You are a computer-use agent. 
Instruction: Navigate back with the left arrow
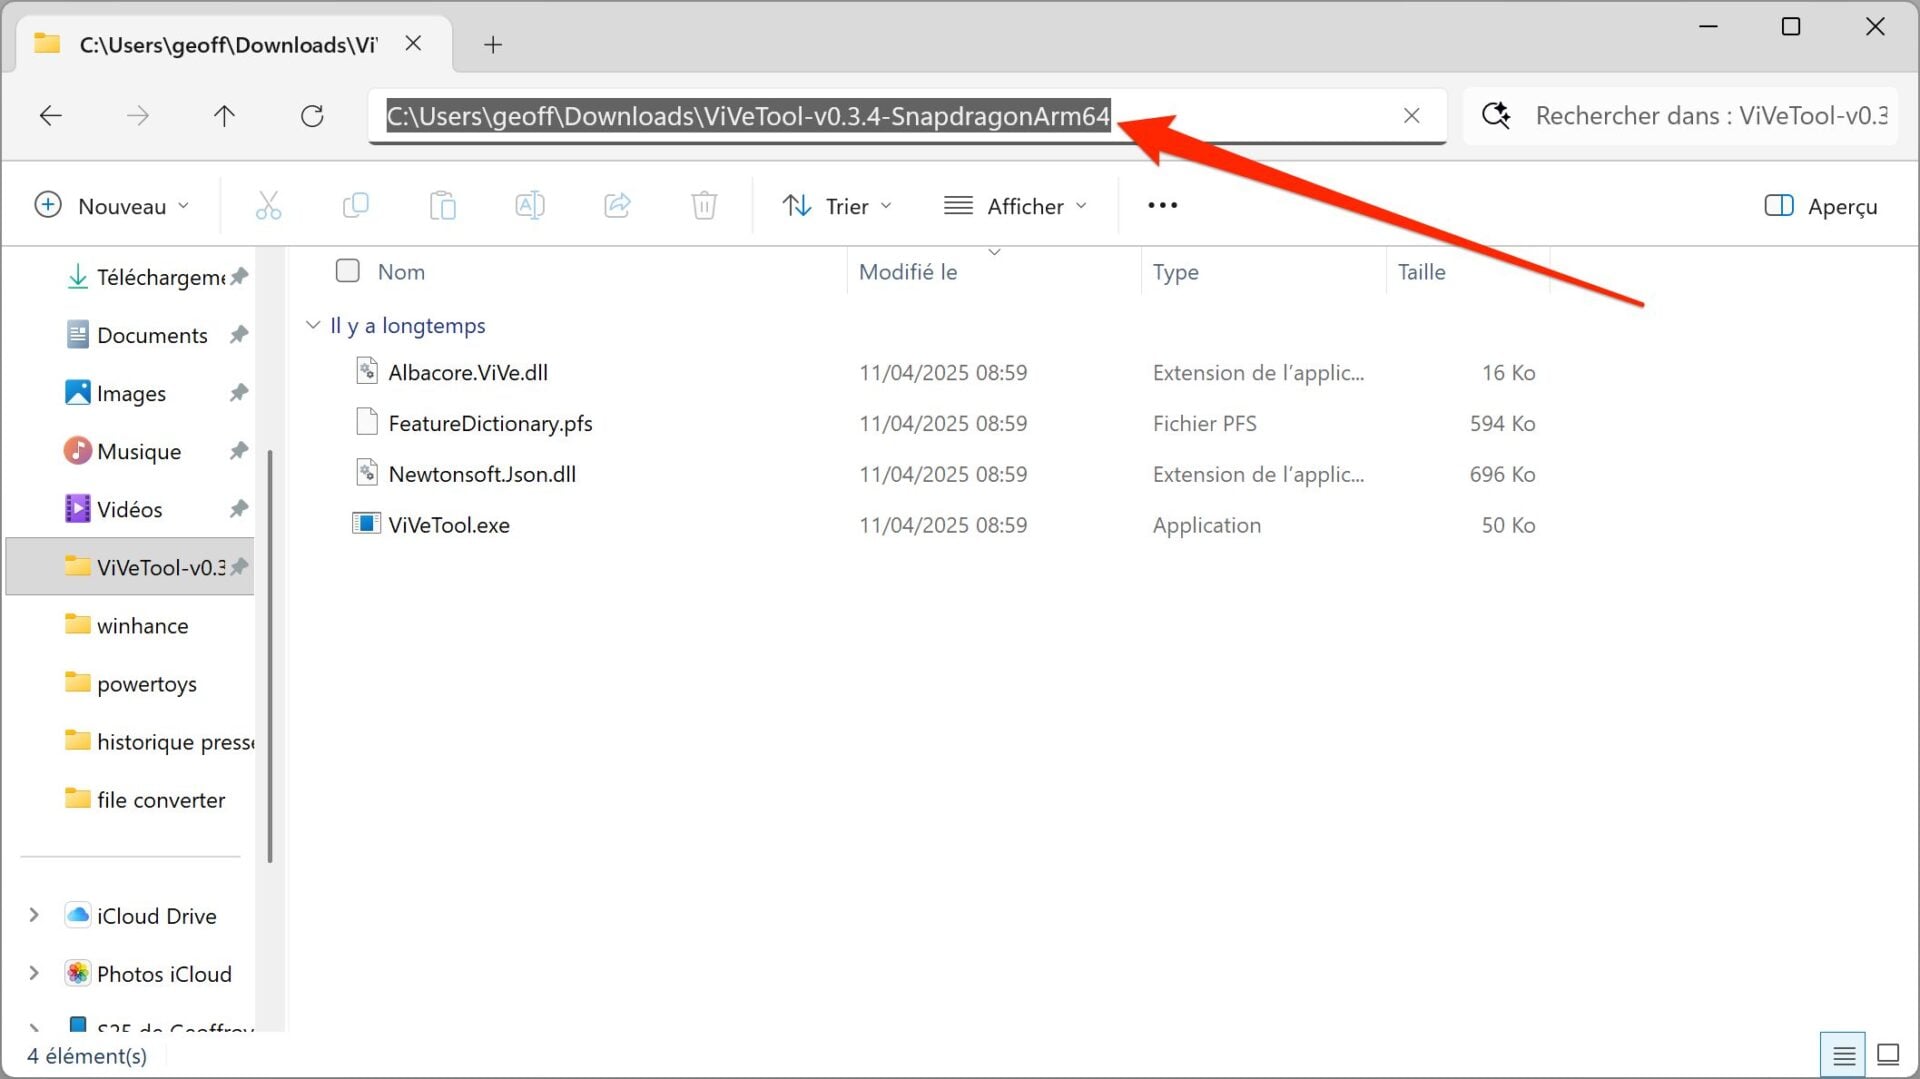tap(51, 116)
